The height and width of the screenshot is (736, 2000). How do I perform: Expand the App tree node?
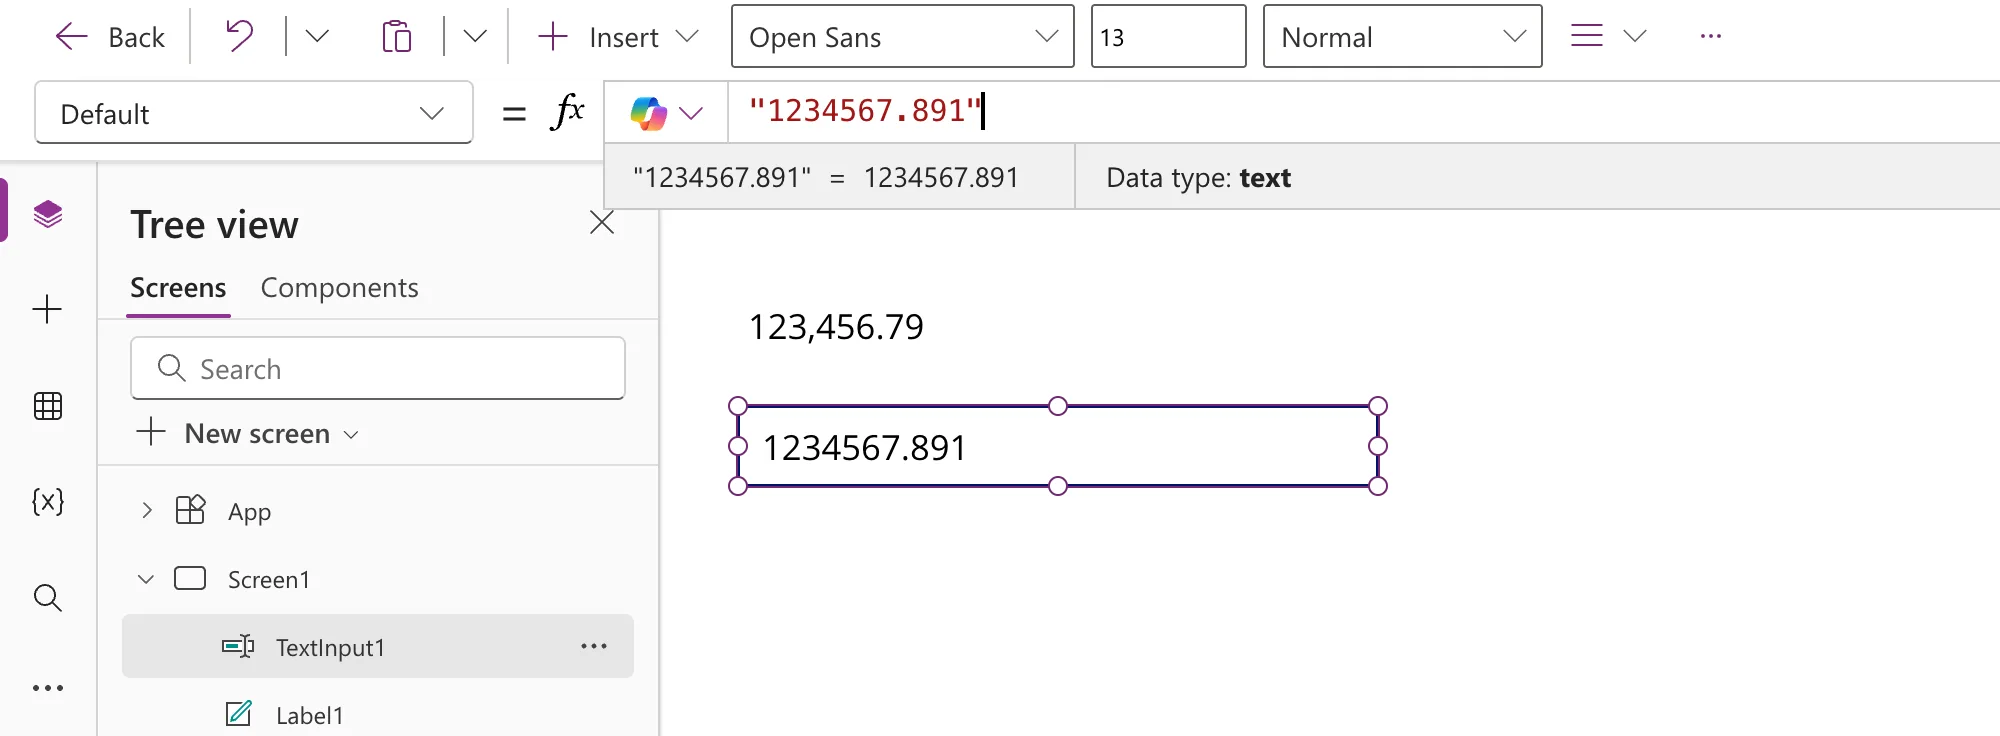pos(147,511)
